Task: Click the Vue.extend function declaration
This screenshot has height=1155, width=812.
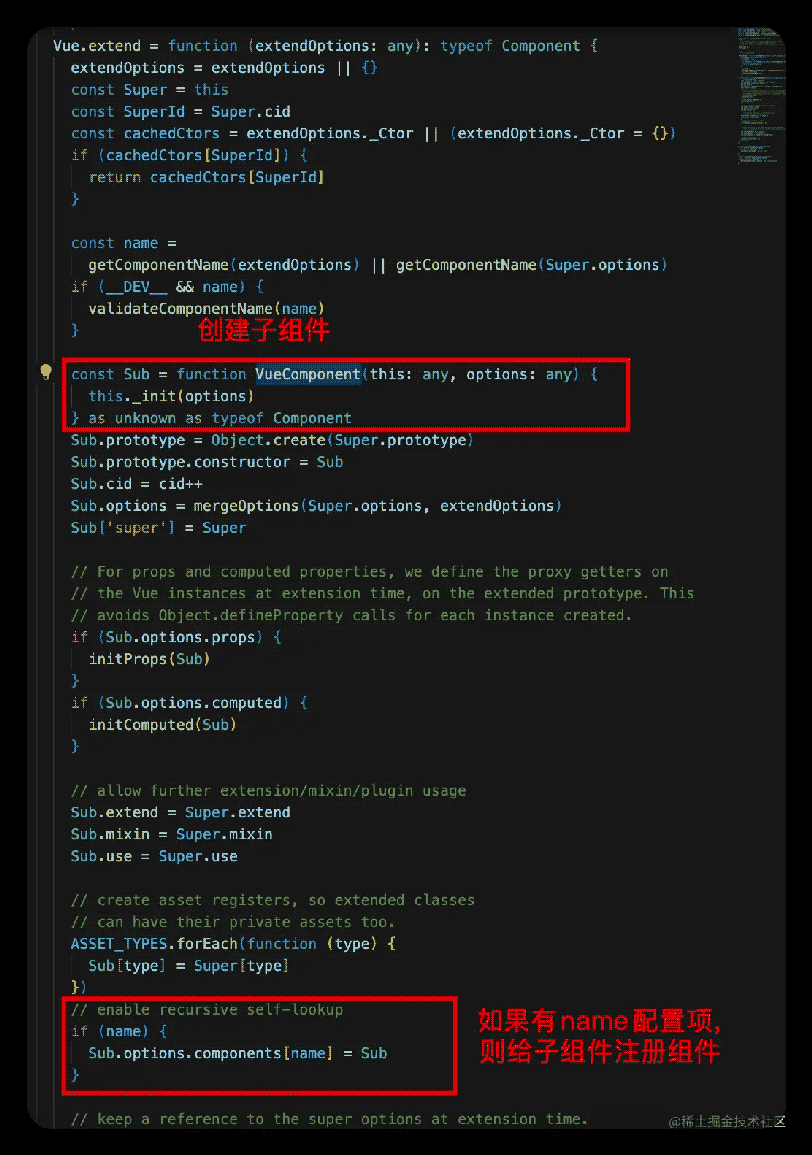Action: coord(325,46)
